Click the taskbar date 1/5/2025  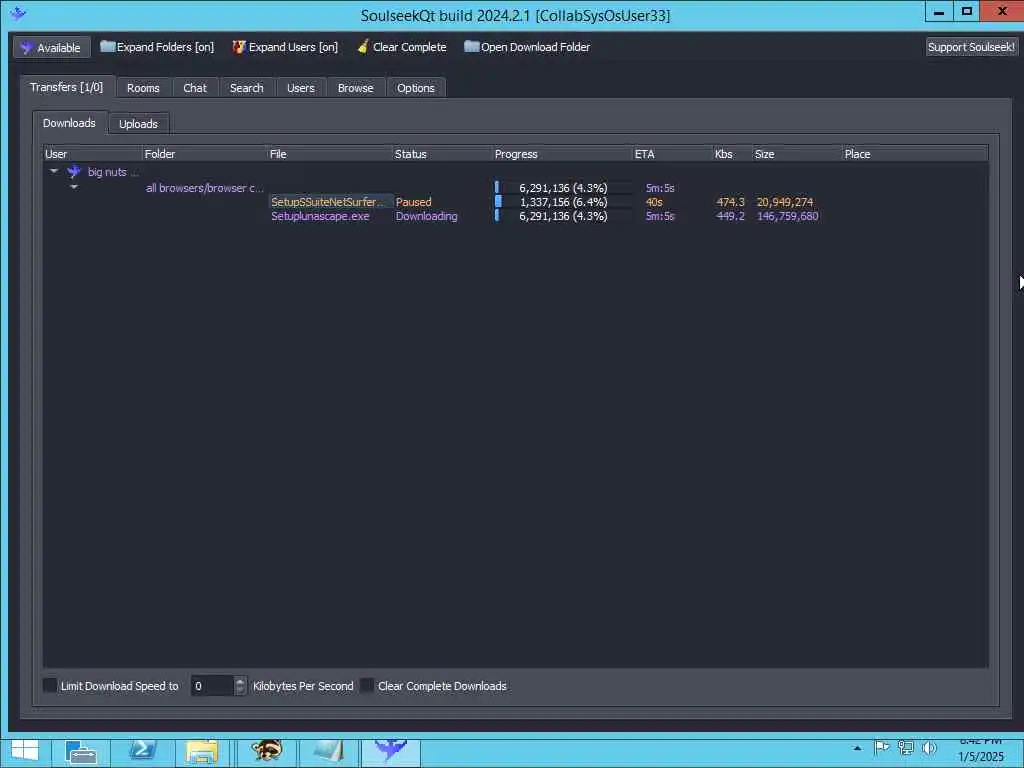(981, 757)
